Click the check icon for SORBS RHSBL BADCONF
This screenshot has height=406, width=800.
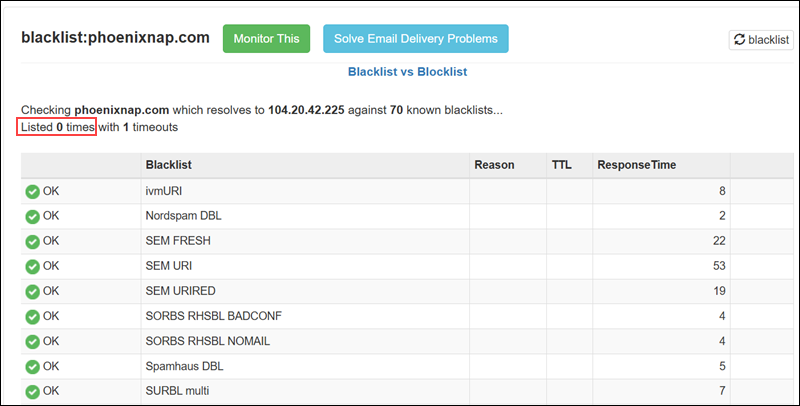pos(33,317)
